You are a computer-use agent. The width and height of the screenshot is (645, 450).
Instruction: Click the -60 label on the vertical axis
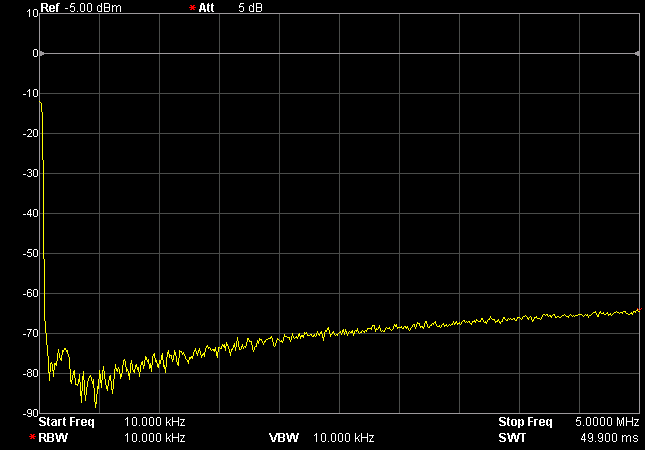30,293
